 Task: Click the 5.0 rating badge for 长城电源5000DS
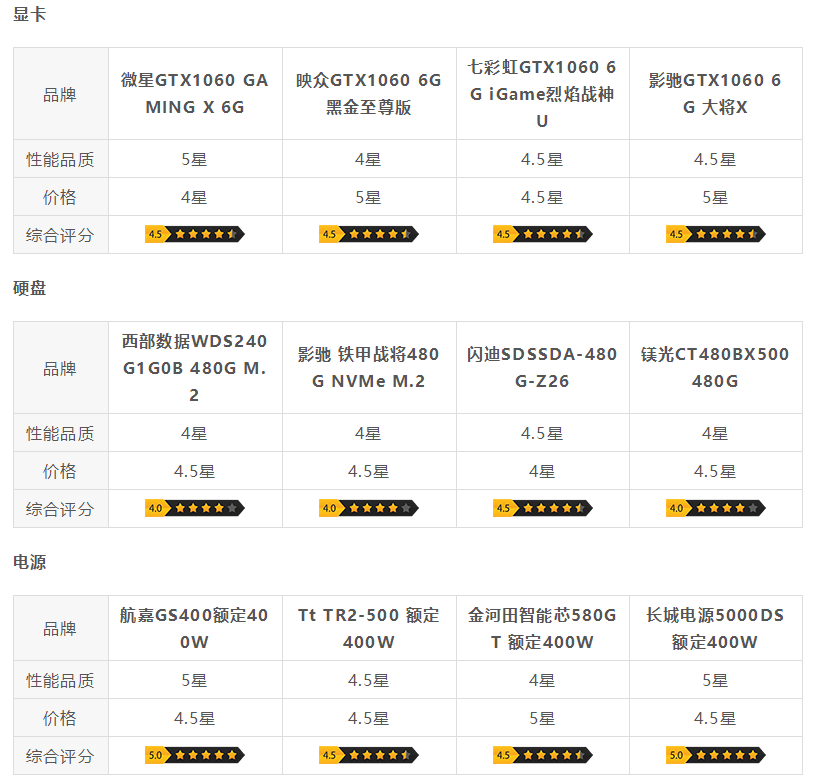716,755
